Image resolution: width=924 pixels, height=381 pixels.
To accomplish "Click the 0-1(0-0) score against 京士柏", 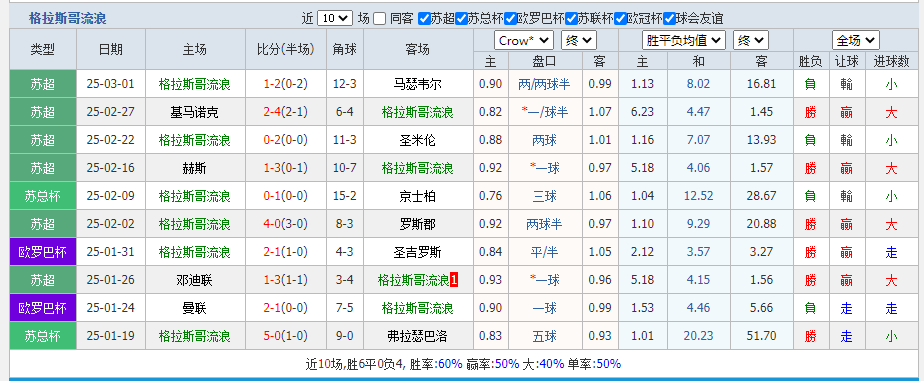I will [286, 196].
